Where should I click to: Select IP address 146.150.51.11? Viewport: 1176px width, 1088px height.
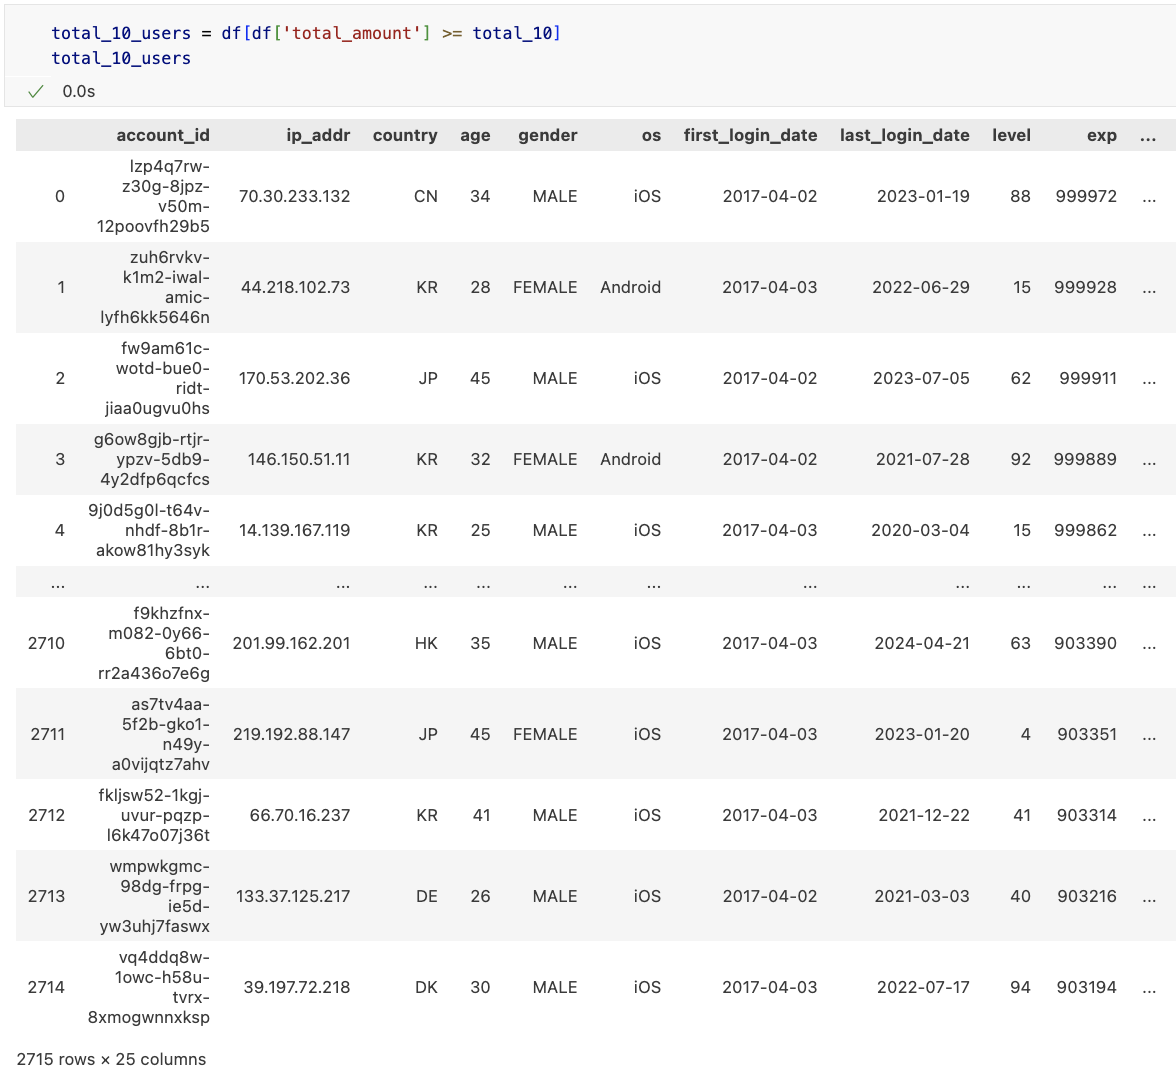click(x=298, y=459)
